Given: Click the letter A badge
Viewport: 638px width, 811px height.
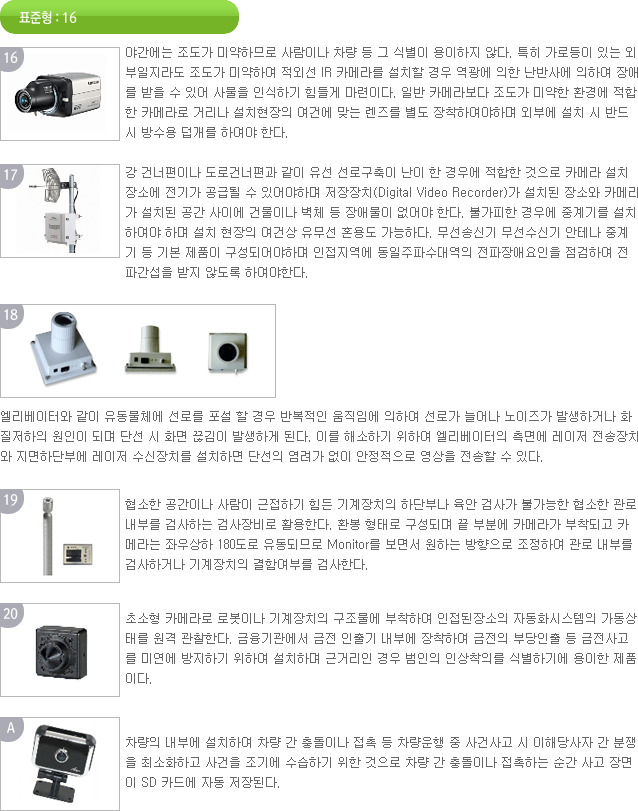Looking at the screenshot, I should click(x=10, y=728).
